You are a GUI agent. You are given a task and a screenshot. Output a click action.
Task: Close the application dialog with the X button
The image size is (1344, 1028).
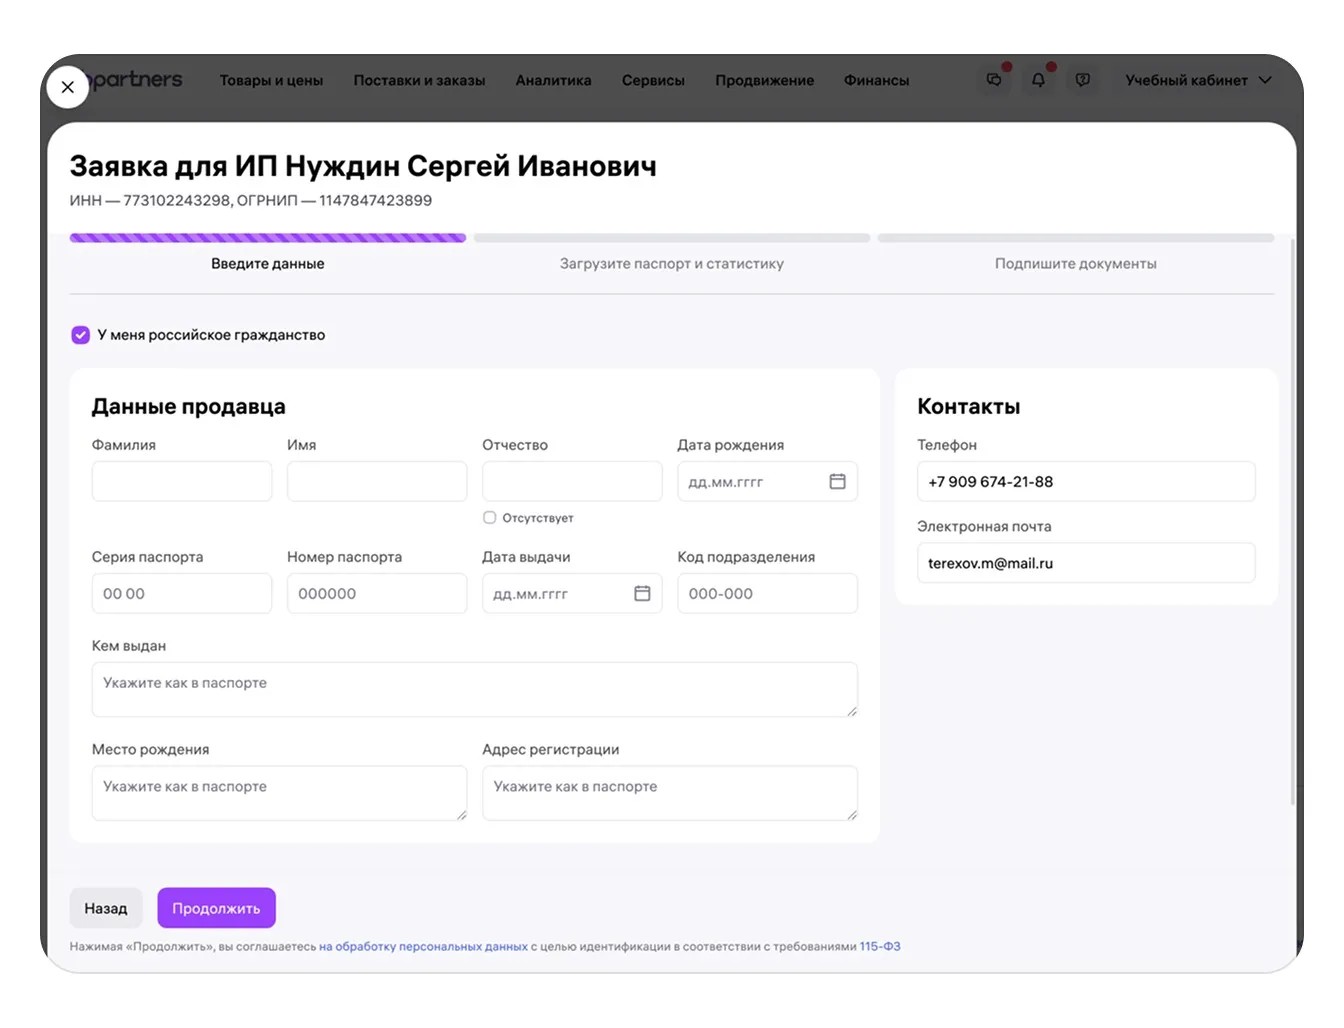click(67, 87)
